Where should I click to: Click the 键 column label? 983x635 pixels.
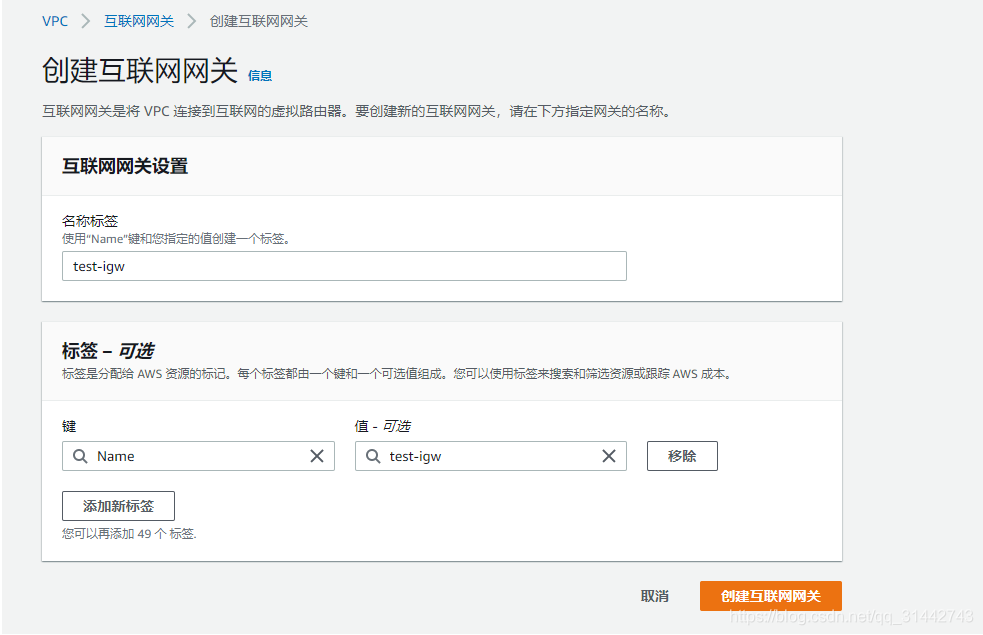coord(69,427)
